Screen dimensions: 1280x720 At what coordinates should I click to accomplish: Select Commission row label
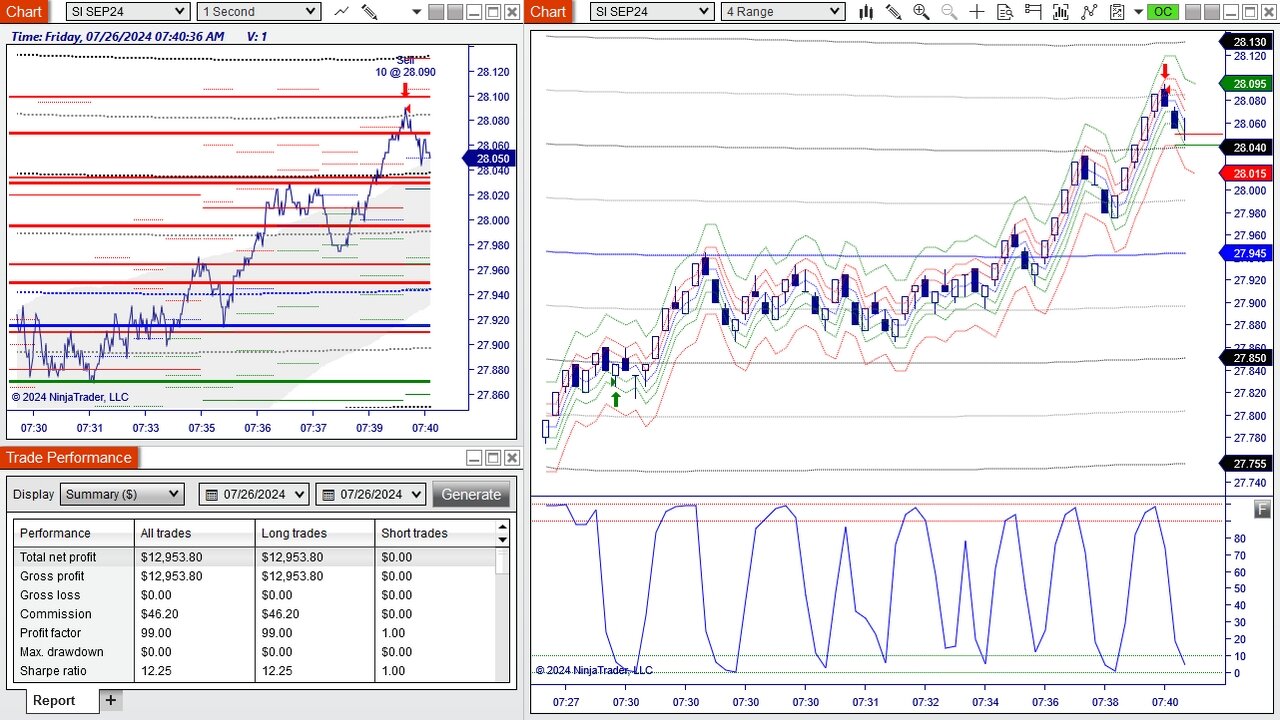pyautogui.click(x=55, y=614)
